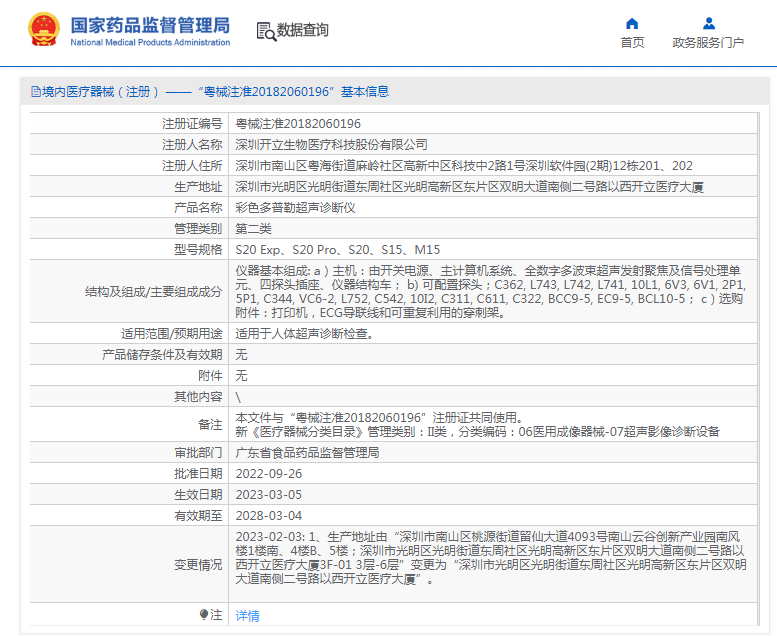Select registration number value 粤械注准20182060196
The width and height of the screenshot is (777, 636).
[x=298, y=123]
